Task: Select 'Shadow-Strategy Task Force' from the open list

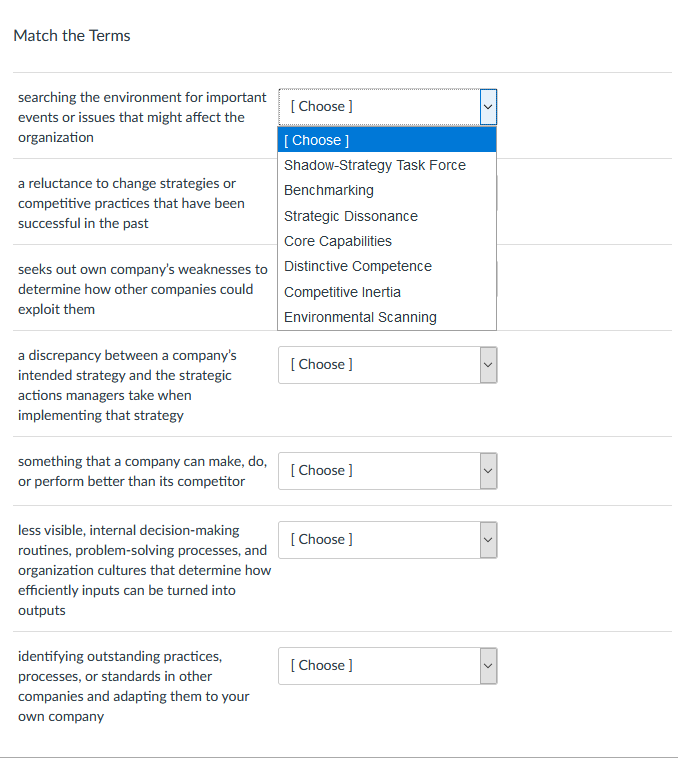Action: (x=375, y=165)
